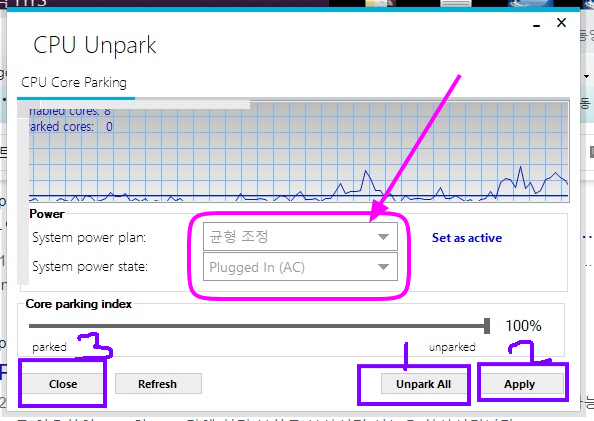Click the CPU usage graph area
Screen dimensions: 594x421
(x=299, y=152)
